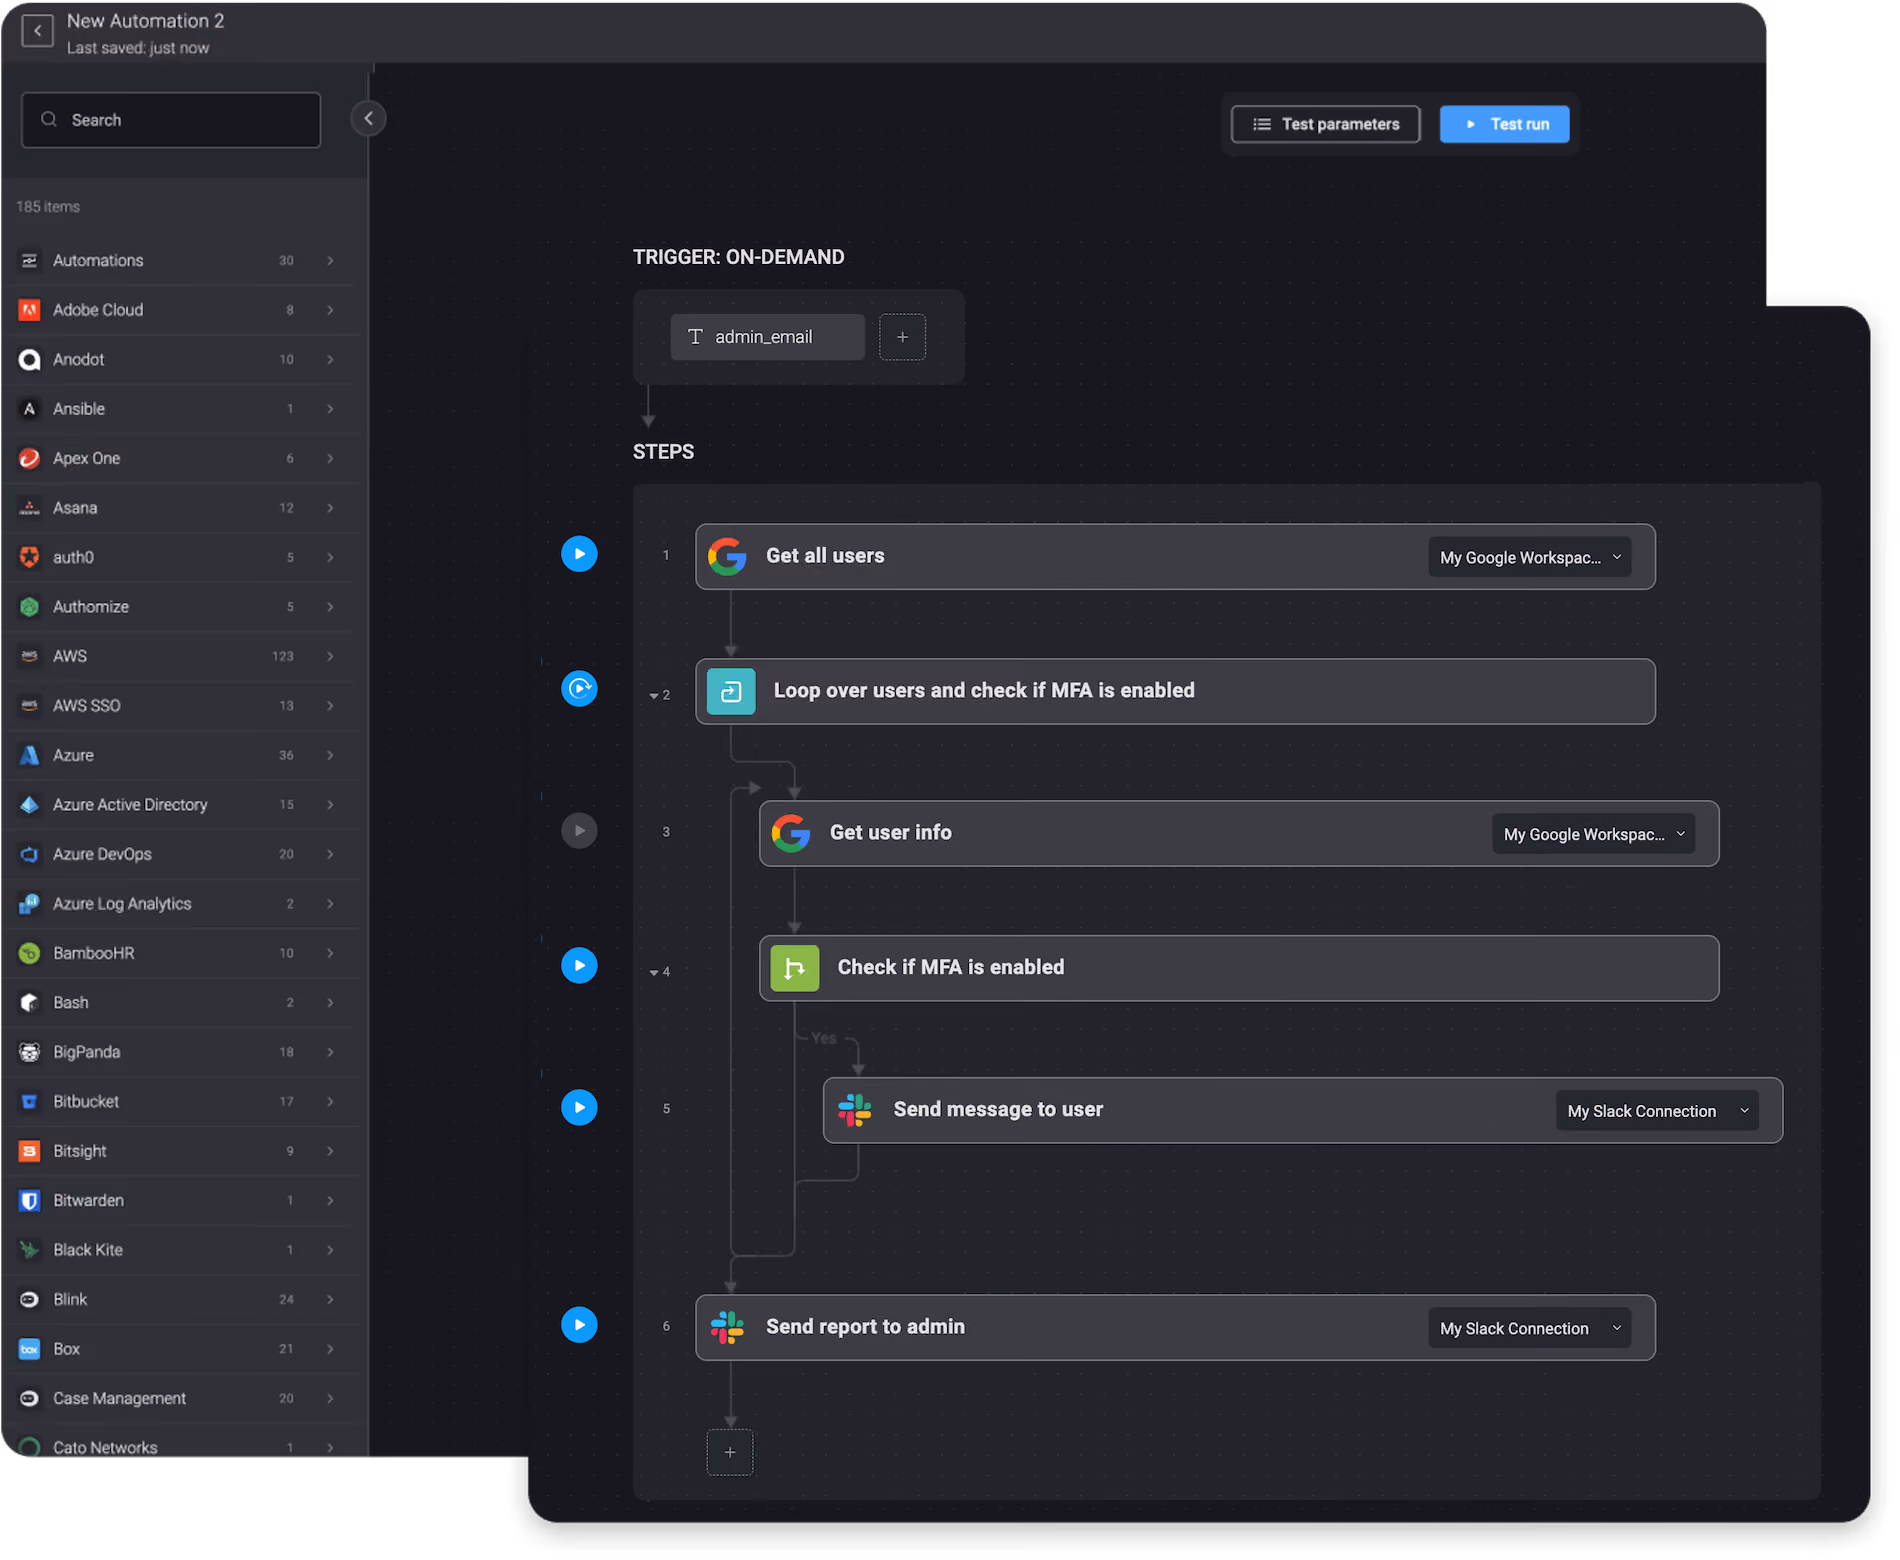The width and height of the screenshot is (1900, 1560).
Task: Click the Apex One icon
Action: click(30, 458)
